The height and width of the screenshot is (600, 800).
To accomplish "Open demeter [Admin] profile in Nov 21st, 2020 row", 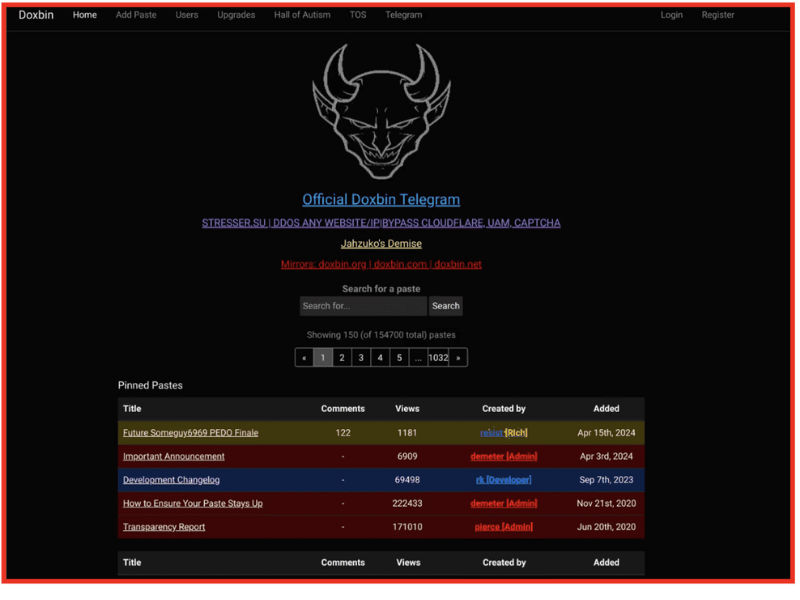I will click(x=504, y=504).
